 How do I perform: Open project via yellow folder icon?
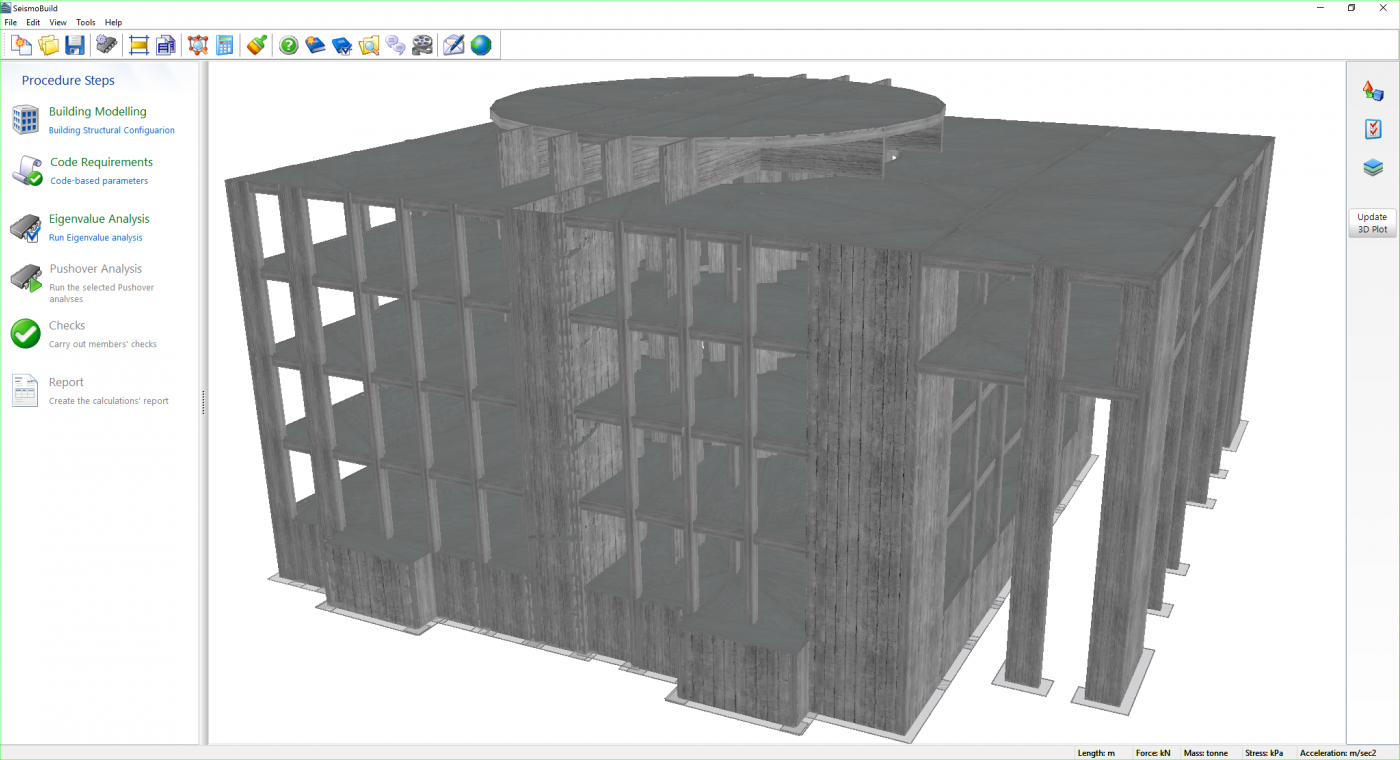[48, 45]
